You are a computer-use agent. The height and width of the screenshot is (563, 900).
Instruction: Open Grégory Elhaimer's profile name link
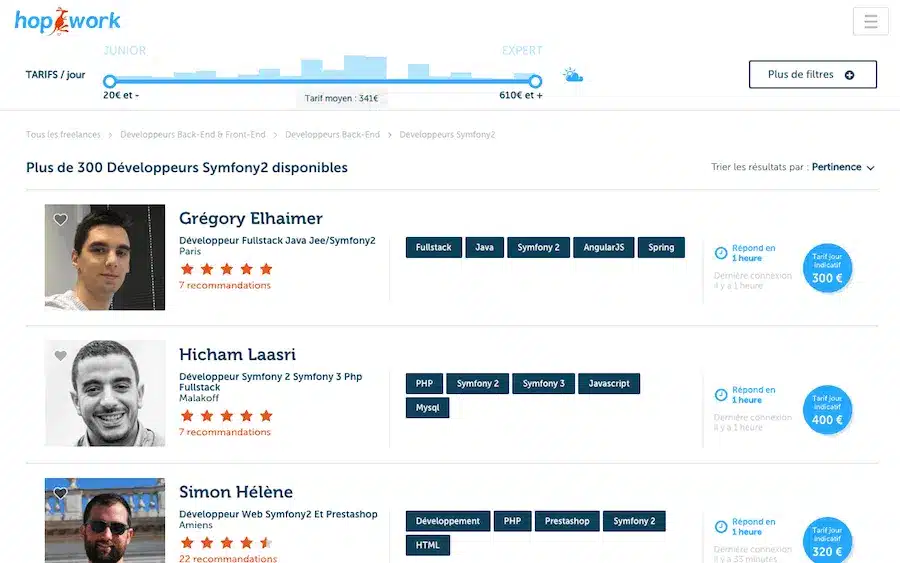point(250,218)
